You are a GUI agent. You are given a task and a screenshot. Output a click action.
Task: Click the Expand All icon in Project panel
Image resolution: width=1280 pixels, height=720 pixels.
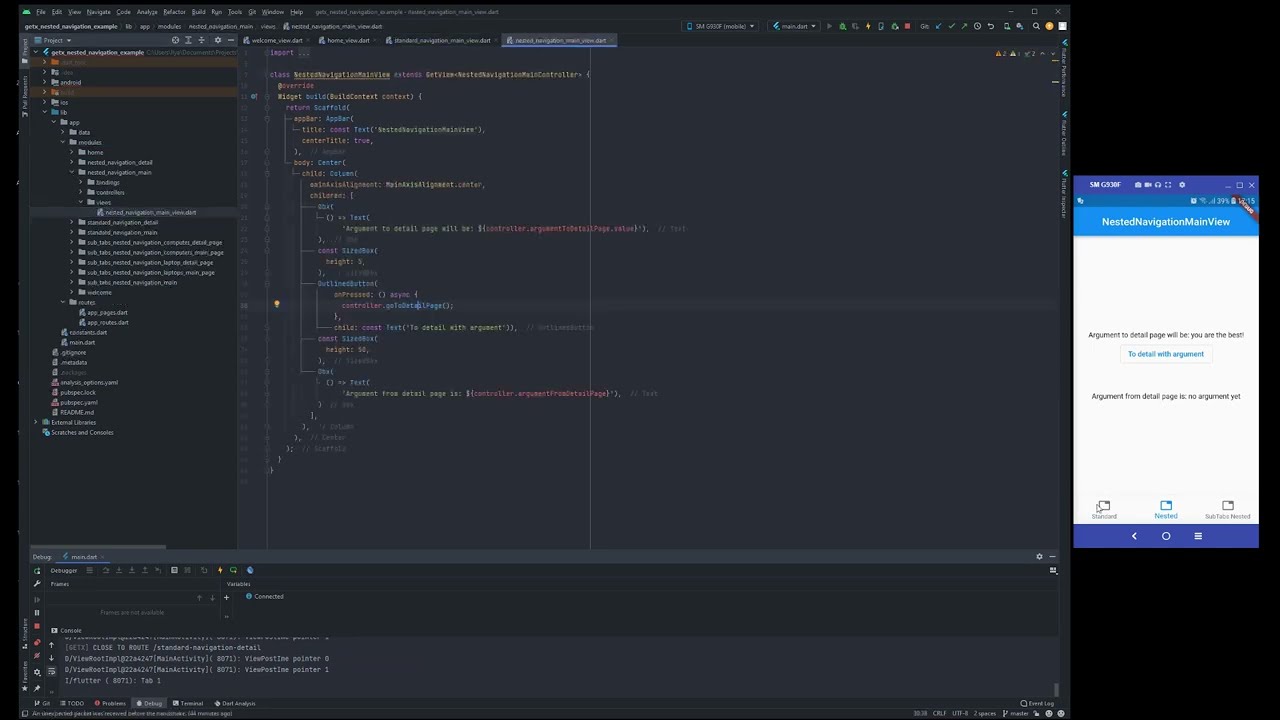[x=188, y=40]
